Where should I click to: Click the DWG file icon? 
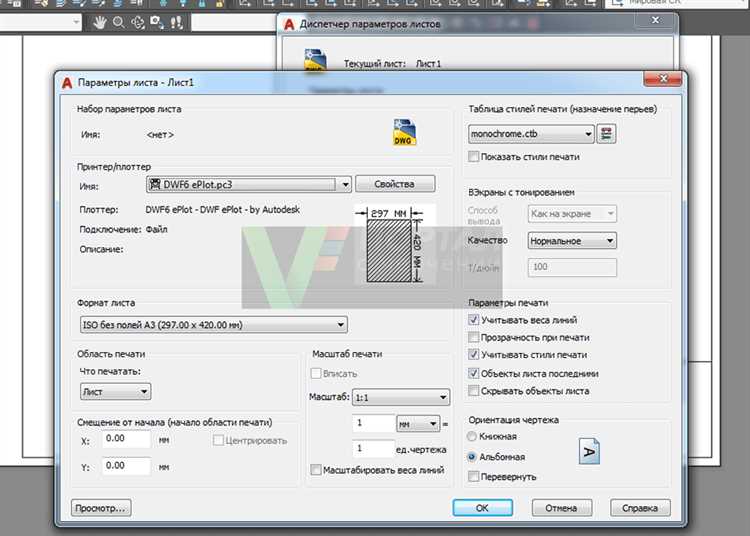(404, 133)
